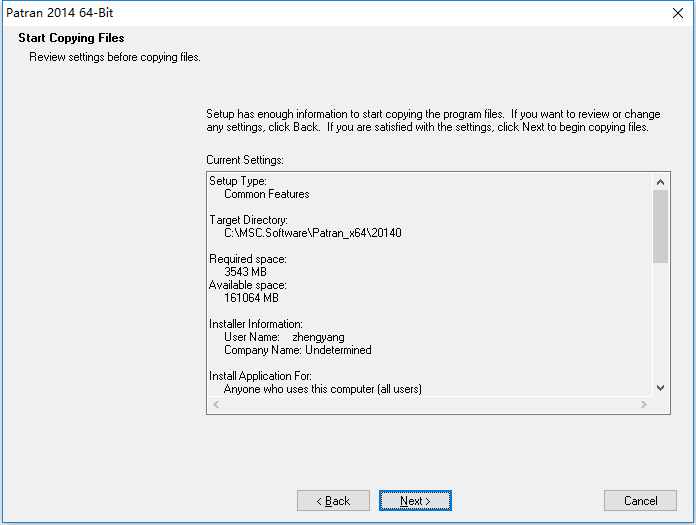Click the target directory path C:\MSC.Software\Patran_x64\20140
Viewport: 696px width, 525px height.
click(312, 233)
